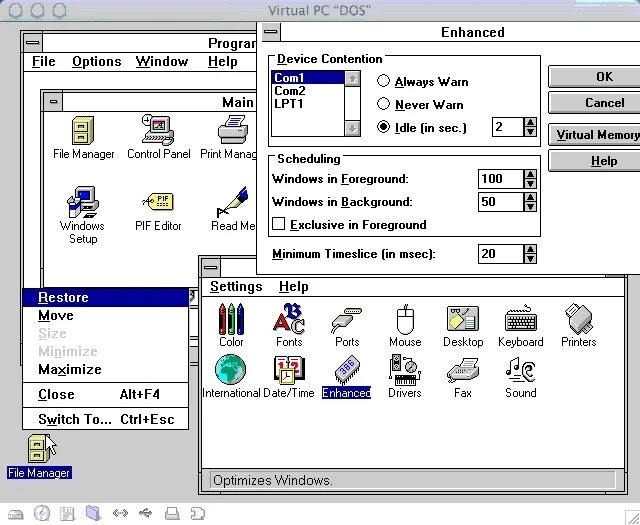Click Virtual PC USB status icon
Image resolution: width=640 pixels, height=525 pixels.
click(145, 513)
